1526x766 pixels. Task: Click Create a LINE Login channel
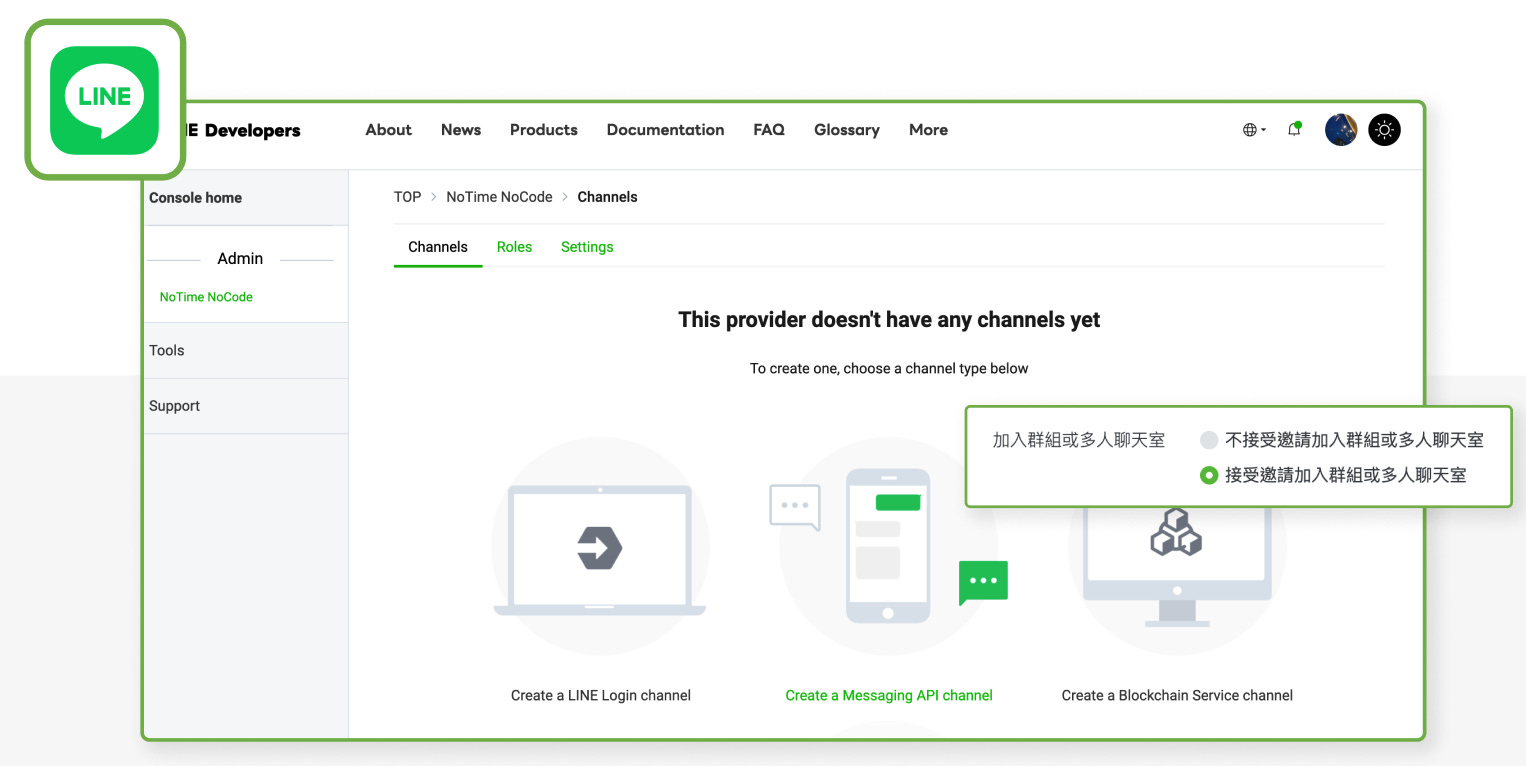601,695
